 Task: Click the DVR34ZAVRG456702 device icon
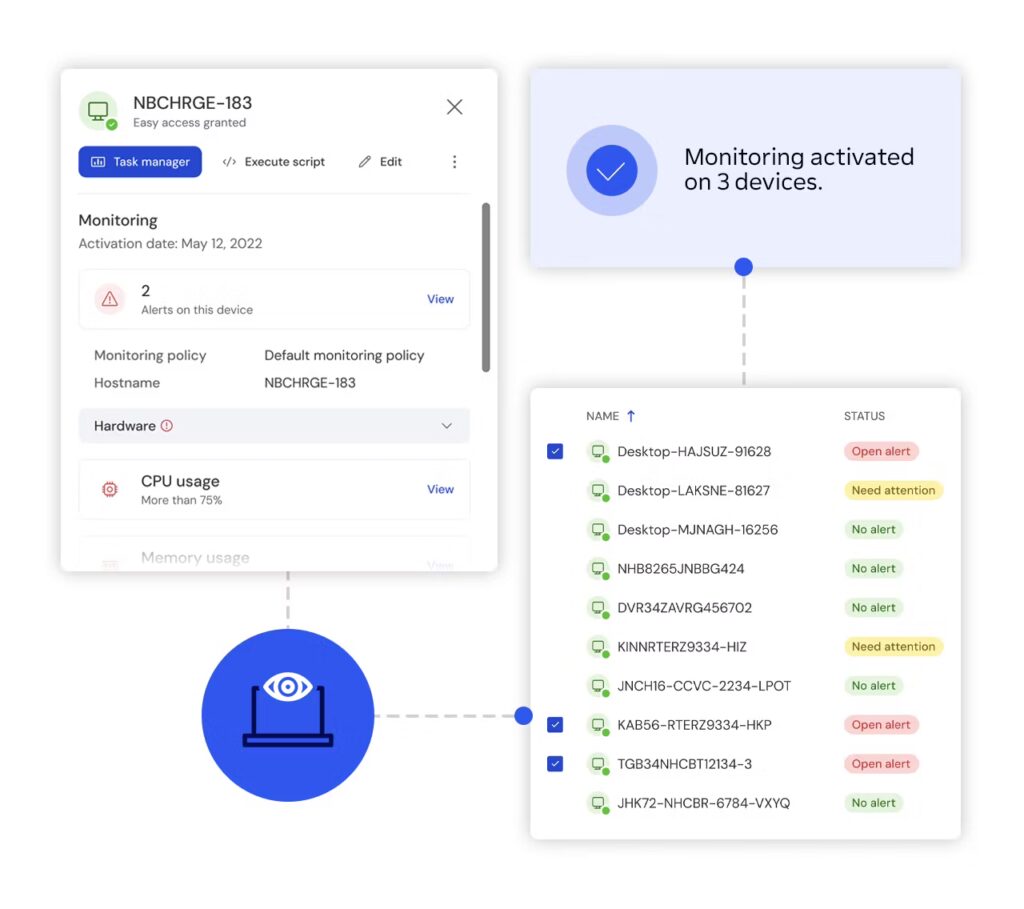(x=598, y=608)
